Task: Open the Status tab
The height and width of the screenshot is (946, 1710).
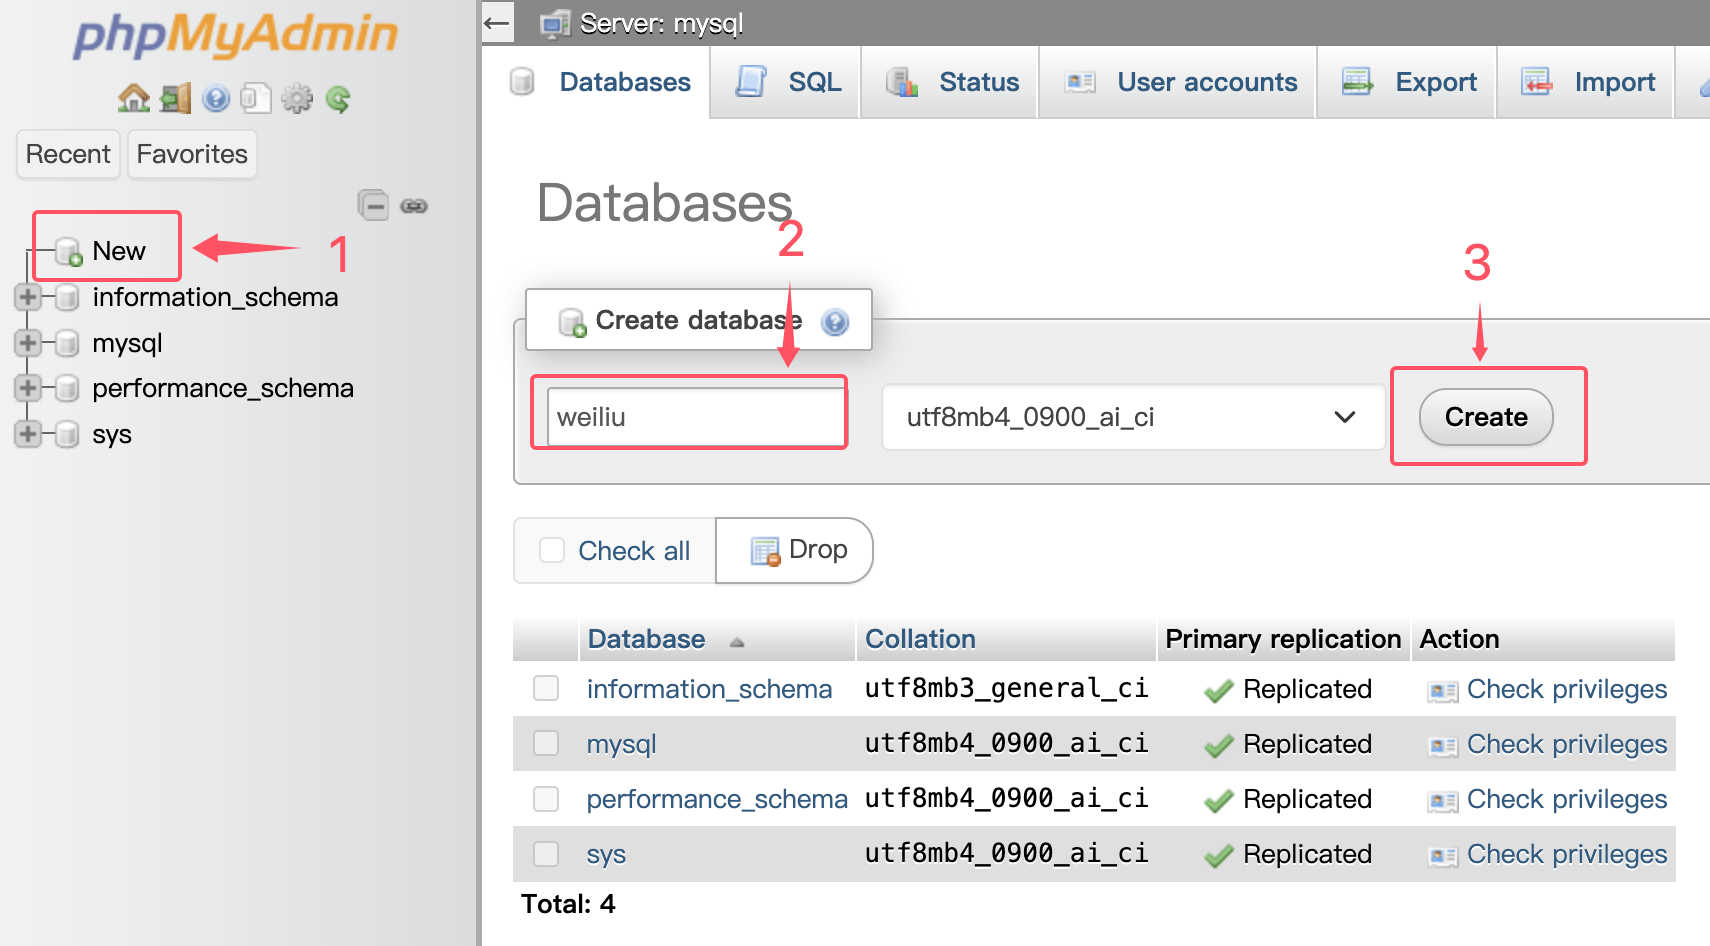Action: 951,82
